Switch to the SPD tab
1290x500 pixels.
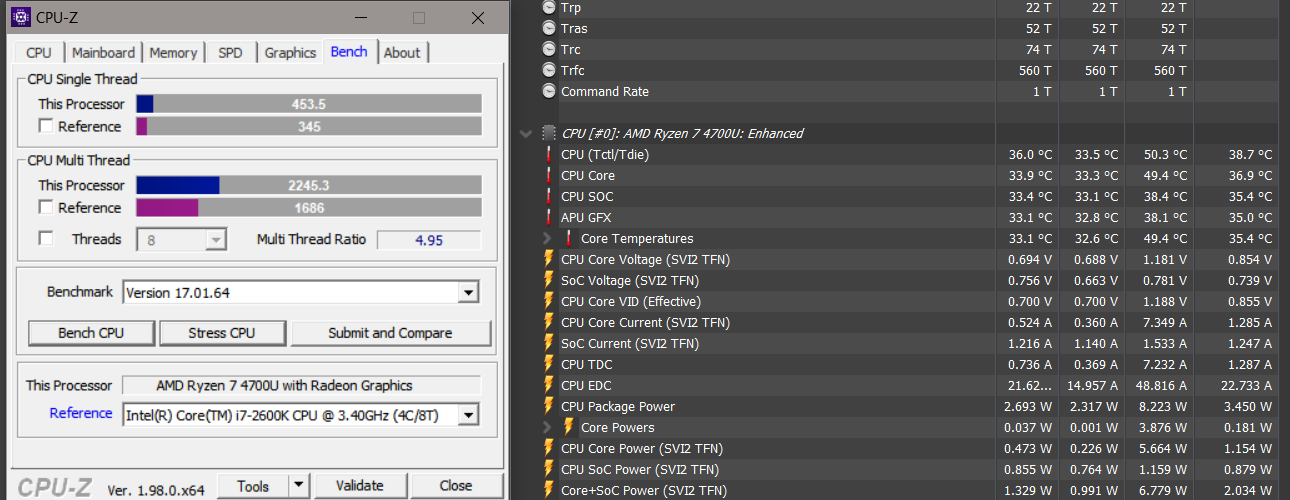tap(230, 53)
